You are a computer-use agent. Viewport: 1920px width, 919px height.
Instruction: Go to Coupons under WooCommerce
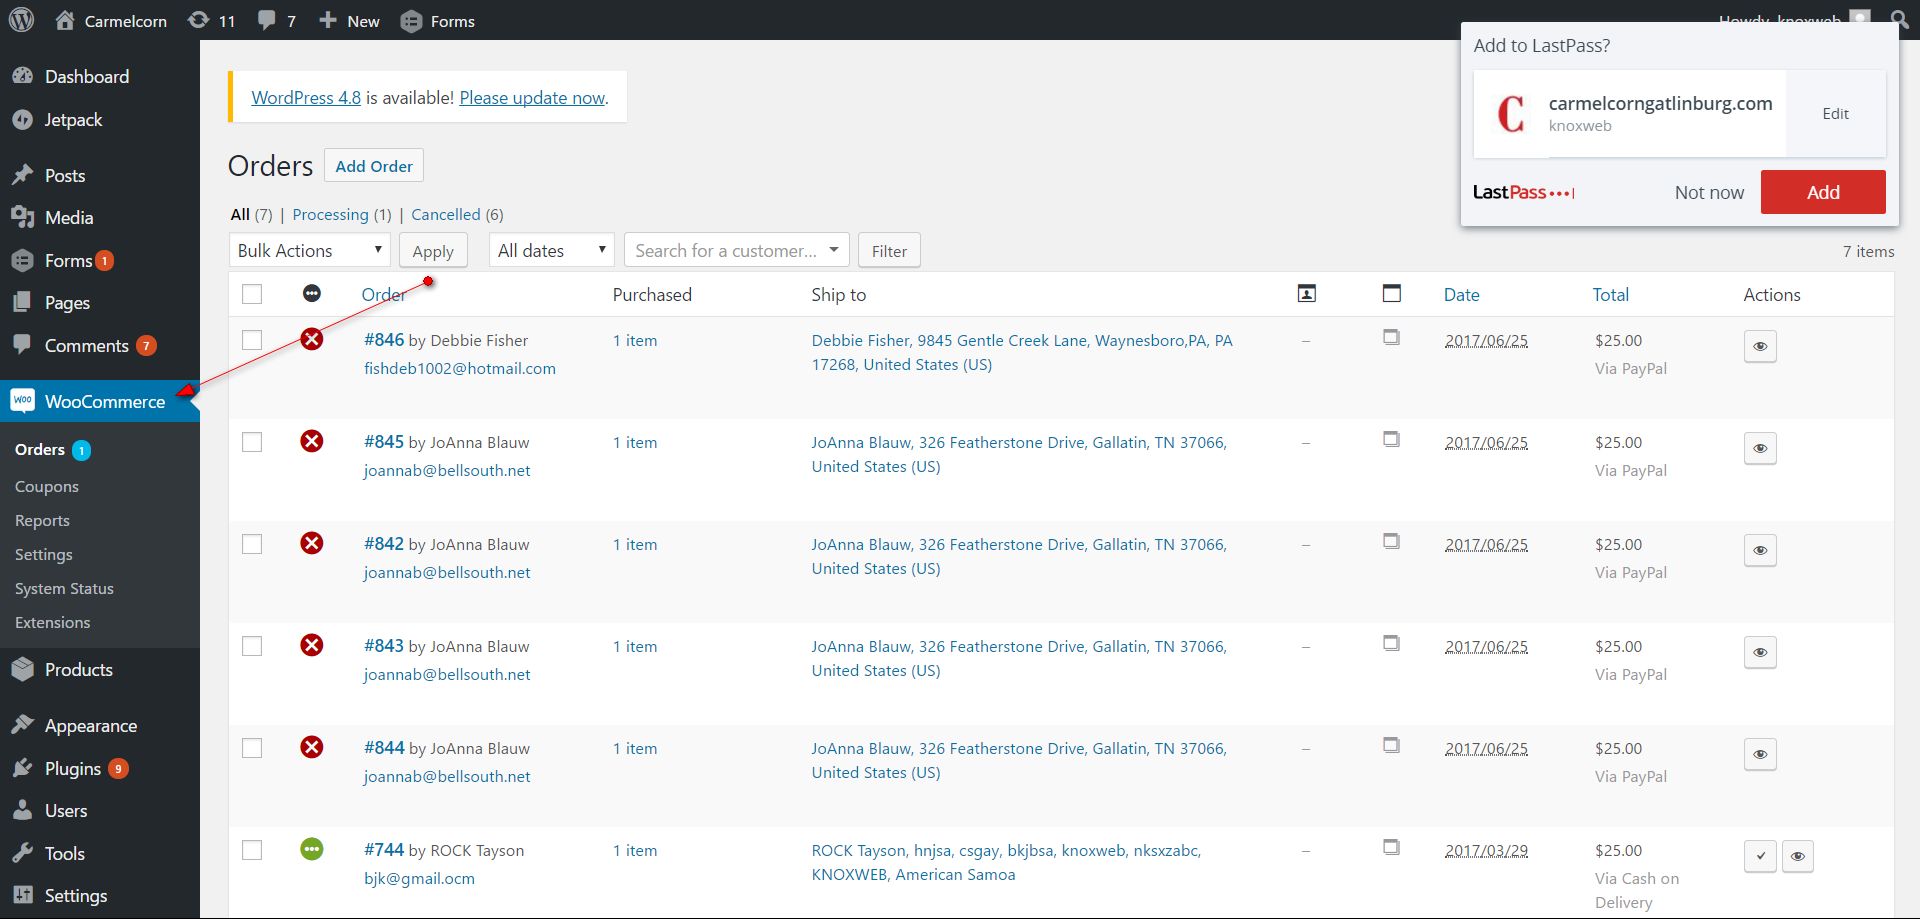tap(46, 487)
